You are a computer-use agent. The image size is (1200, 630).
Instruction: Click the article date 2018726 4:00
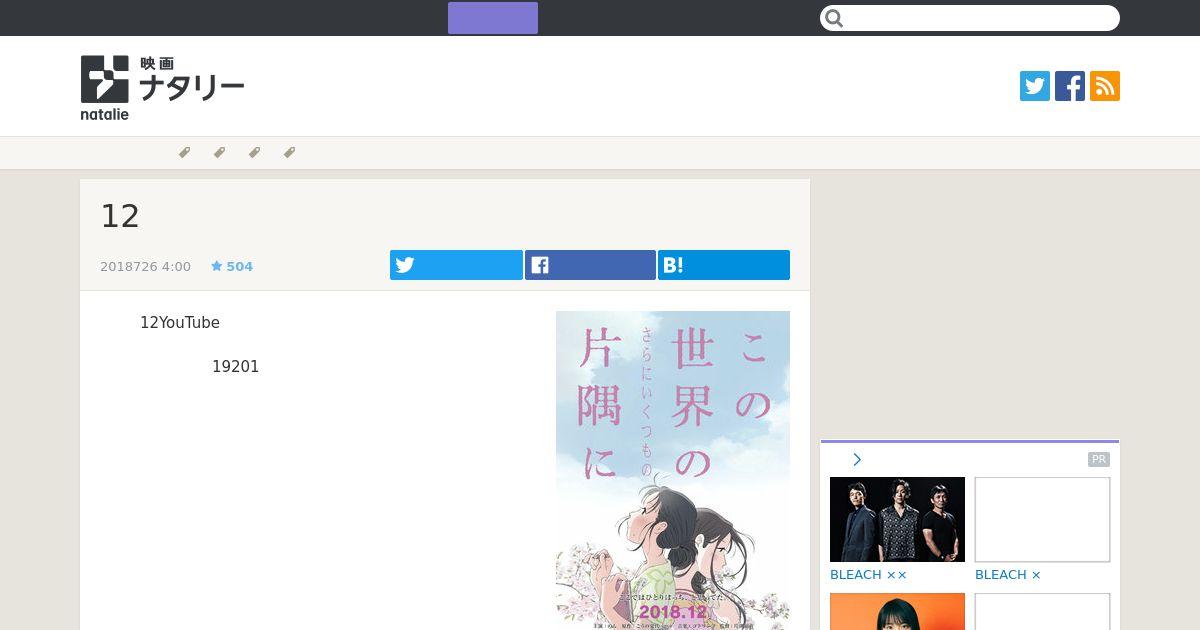pos(145,266)
